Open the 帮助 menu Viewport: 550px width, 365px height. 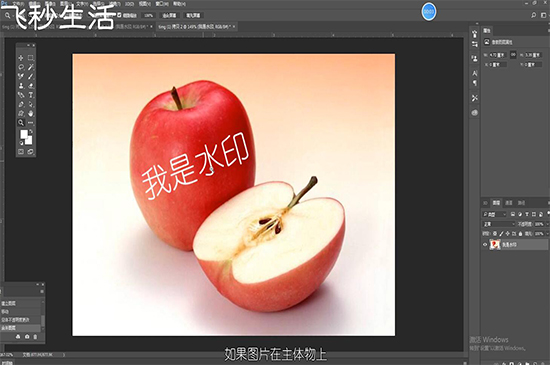[179, 4]
